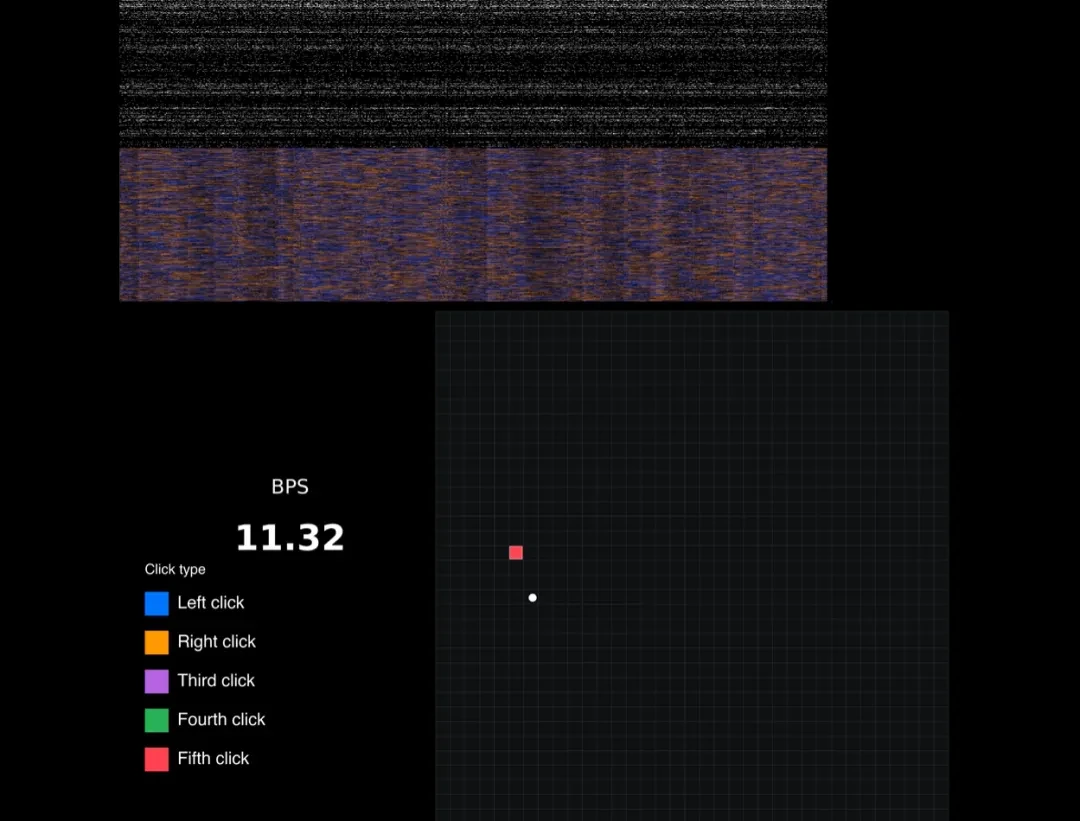1080x821 pixels.
Task: Select the 'Third click' legend label
Action: click(x=216, y=680)
